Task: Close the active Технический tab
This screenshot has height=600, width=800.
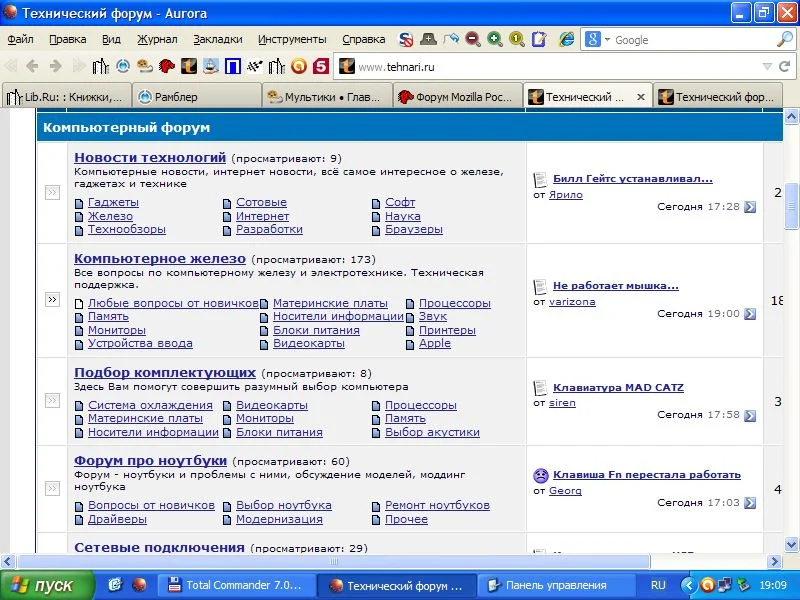Action: coord(641,97)
